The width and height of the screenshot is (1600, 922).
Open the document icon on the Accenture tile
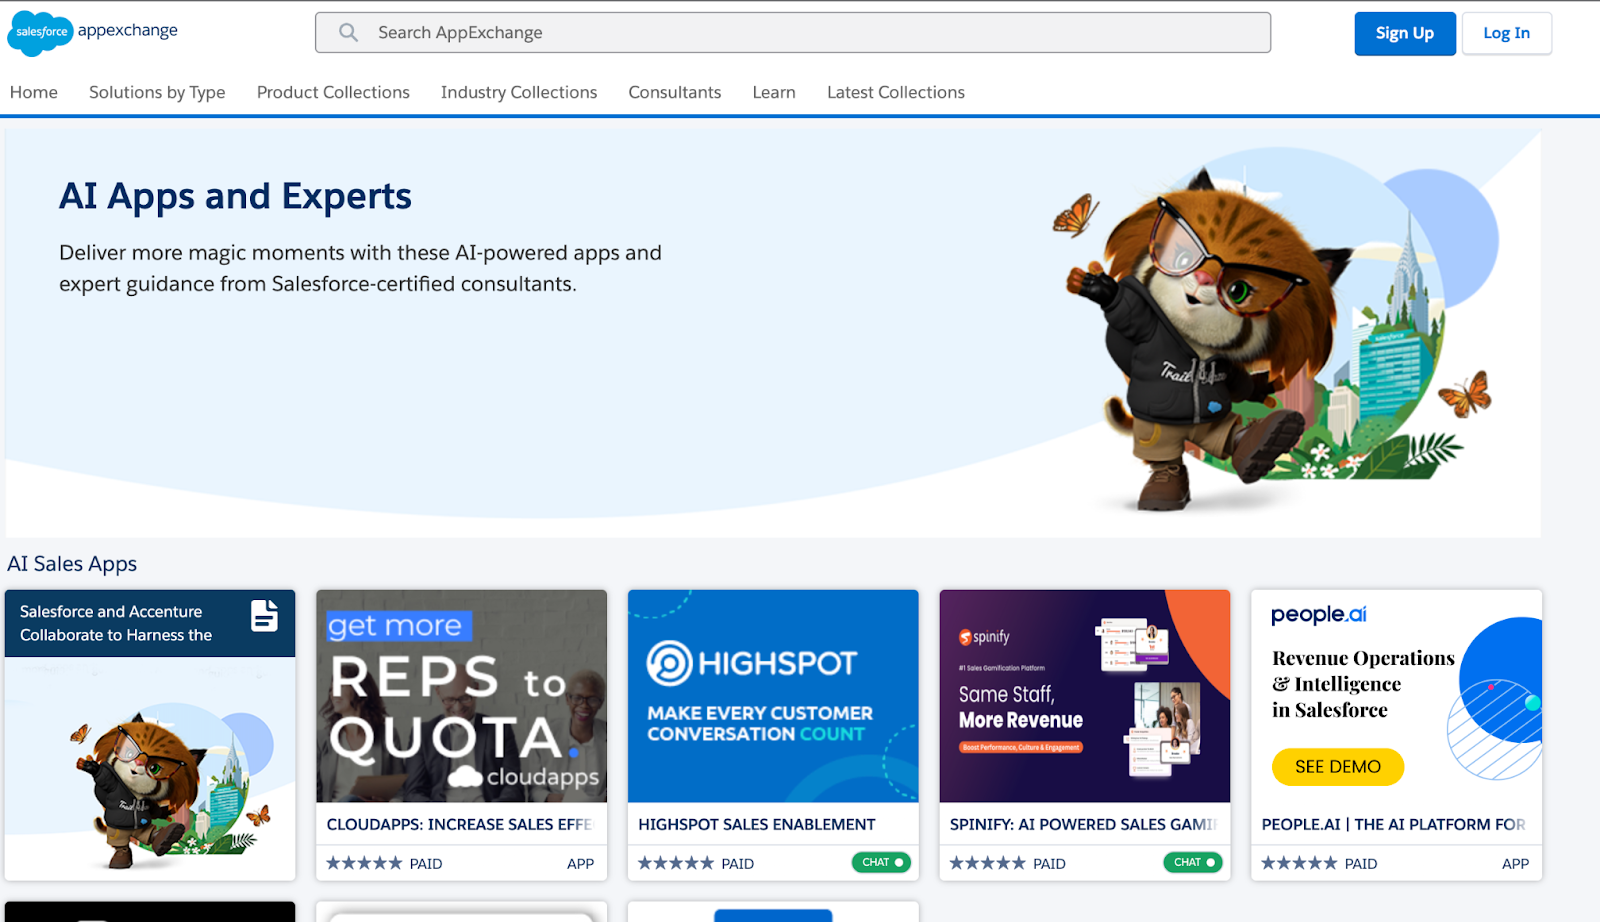pyautogui.click(x=263, y=618)
